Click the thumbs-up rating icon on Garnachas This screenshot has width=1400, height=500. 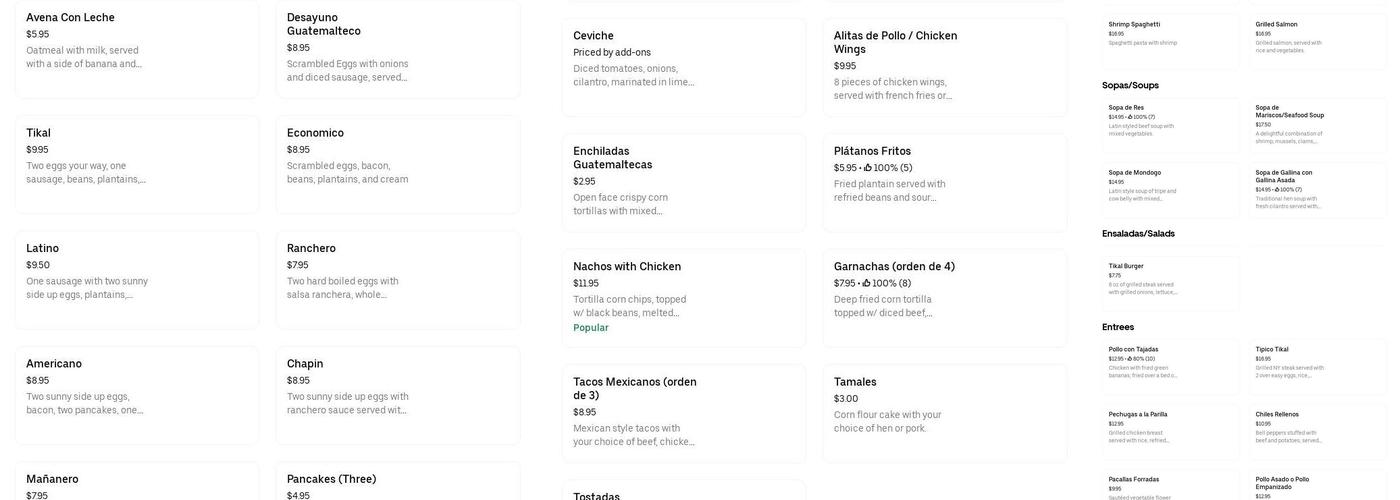(867, 284)
